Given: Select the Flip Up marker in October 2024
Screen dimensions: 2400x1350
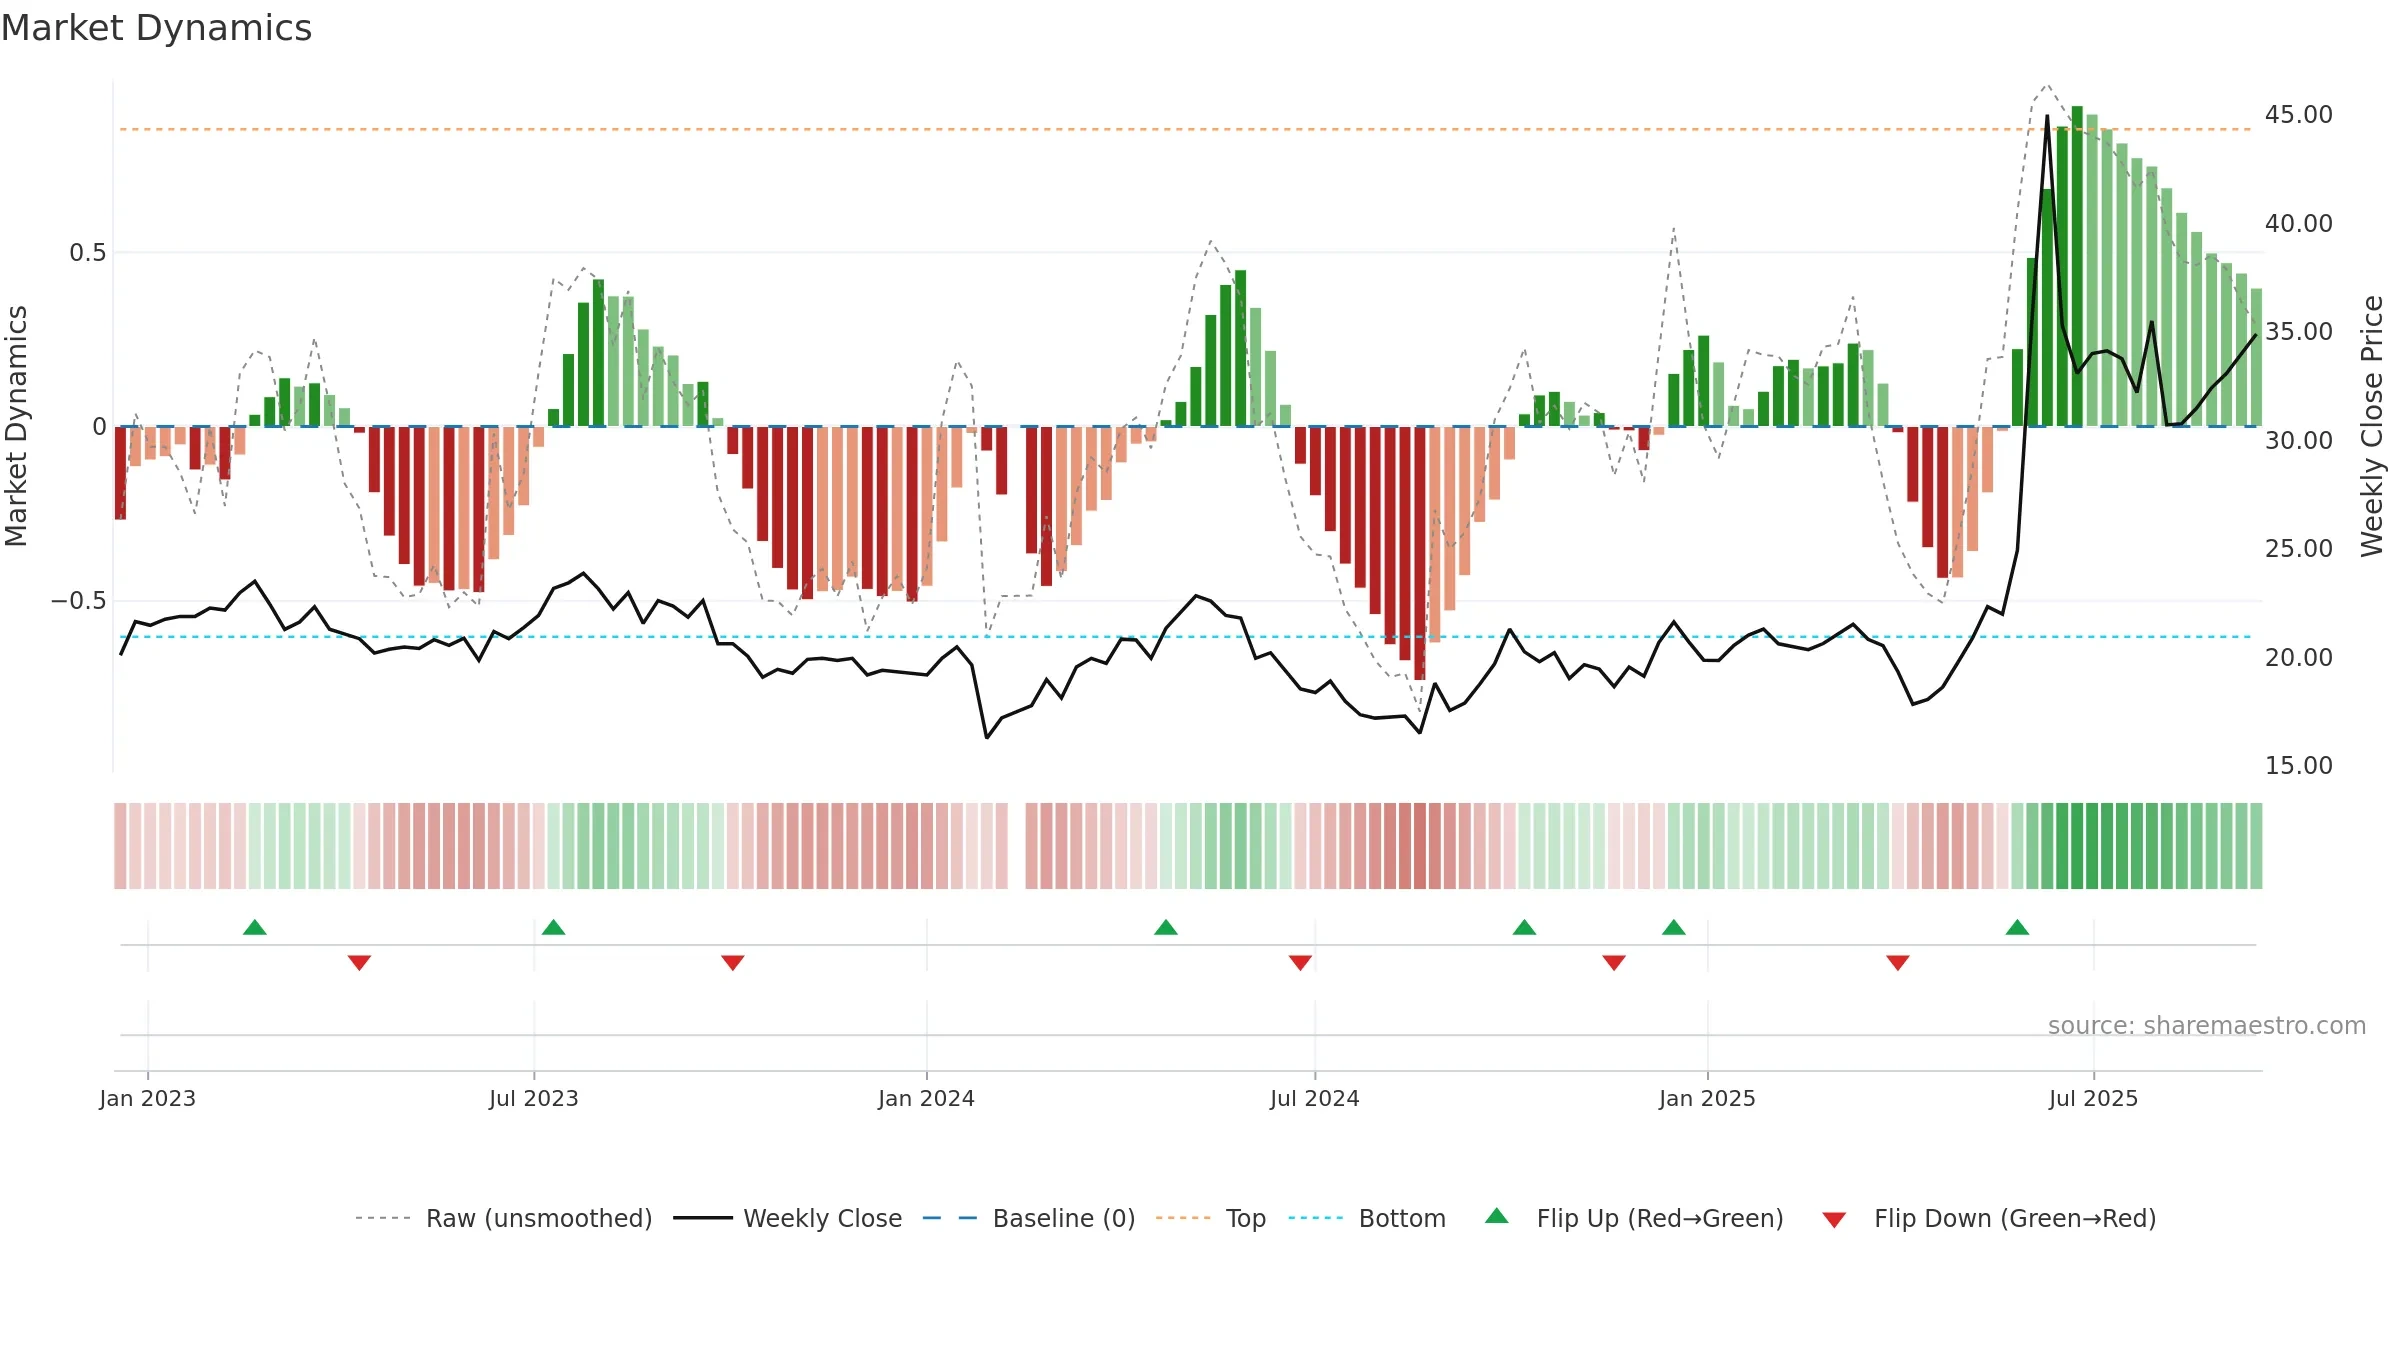Looking at the screenshot, I should pos(1525,927).
